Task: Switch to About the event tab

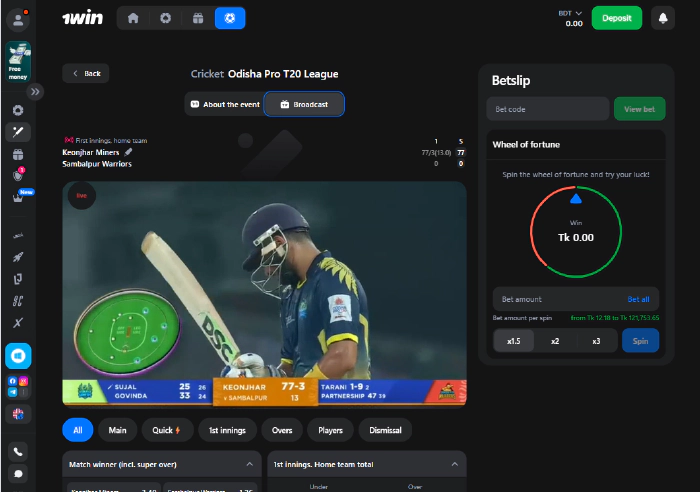Action: 225,104
